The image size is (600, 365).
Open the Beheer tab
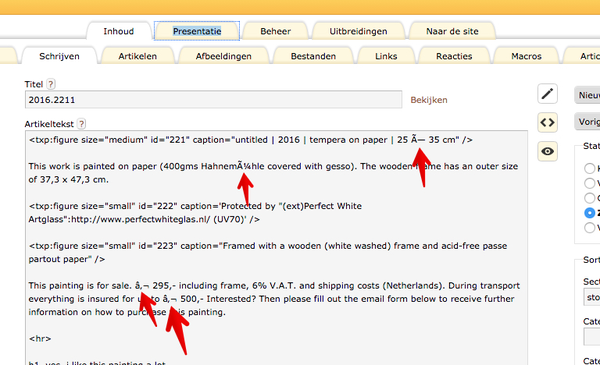[x=276, y=31]
